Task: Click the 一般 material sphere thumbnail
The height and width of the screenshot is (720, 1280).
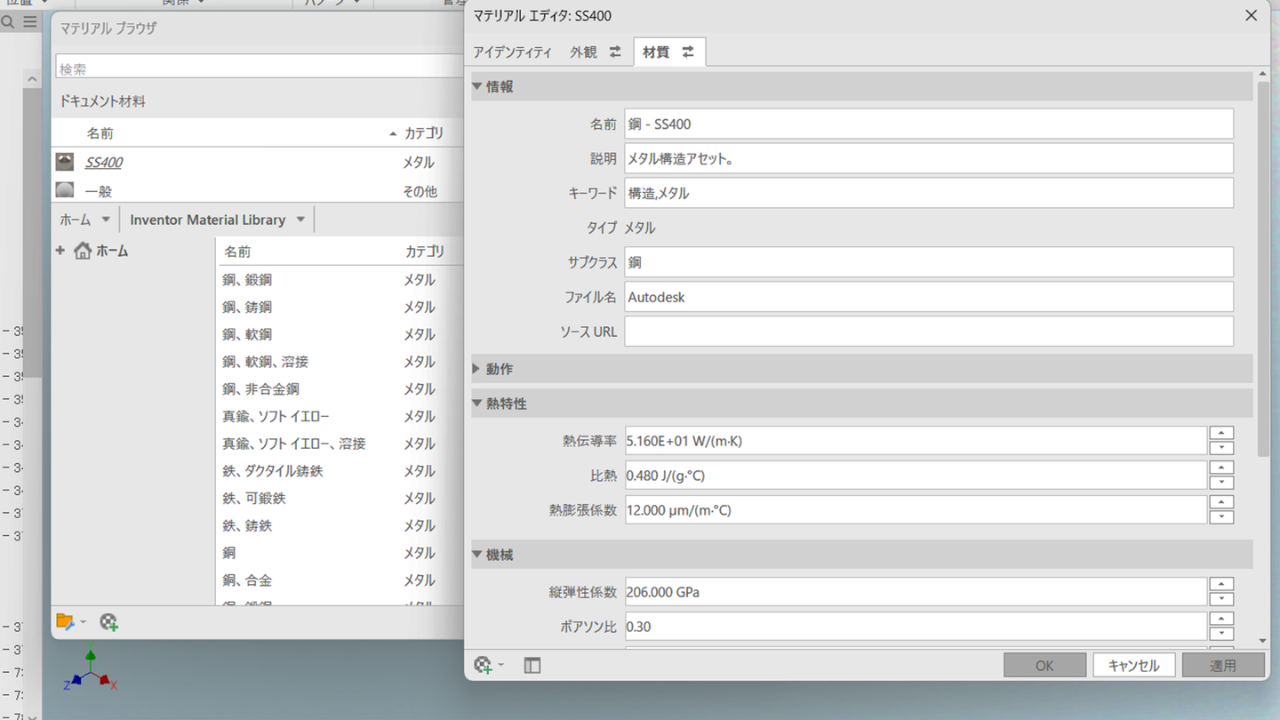Action: [65, 190]
